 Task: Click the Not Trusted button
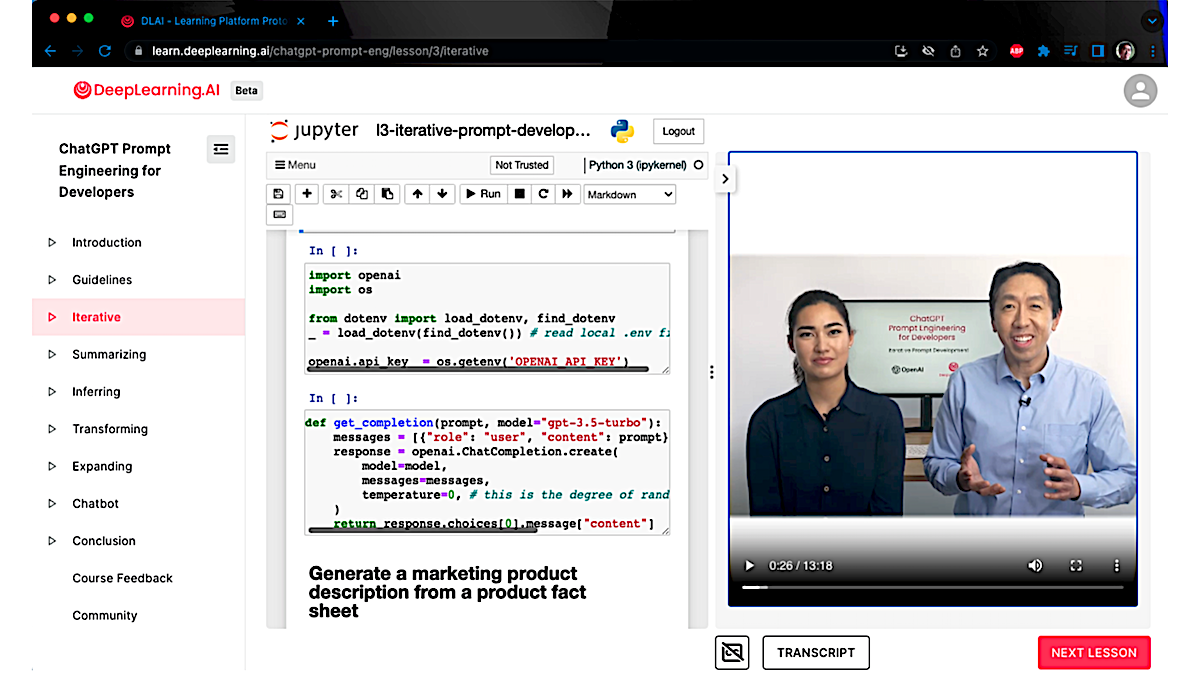pyautogui.click(x=522, y=165)
